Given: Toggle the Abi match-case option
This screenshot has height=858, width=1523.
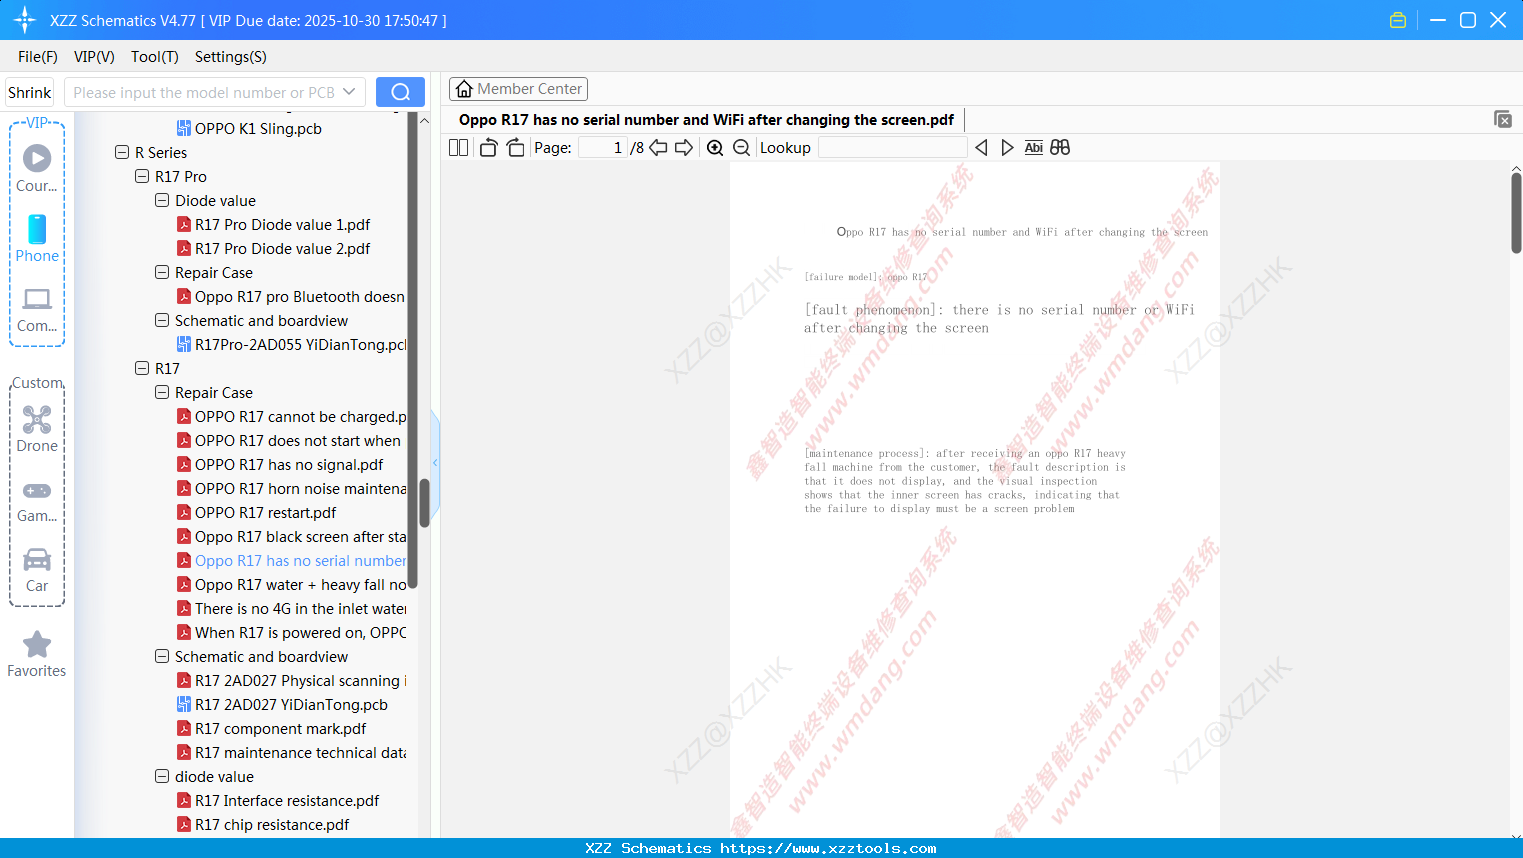Looking at the screenshot, I should coord(1034,148).
